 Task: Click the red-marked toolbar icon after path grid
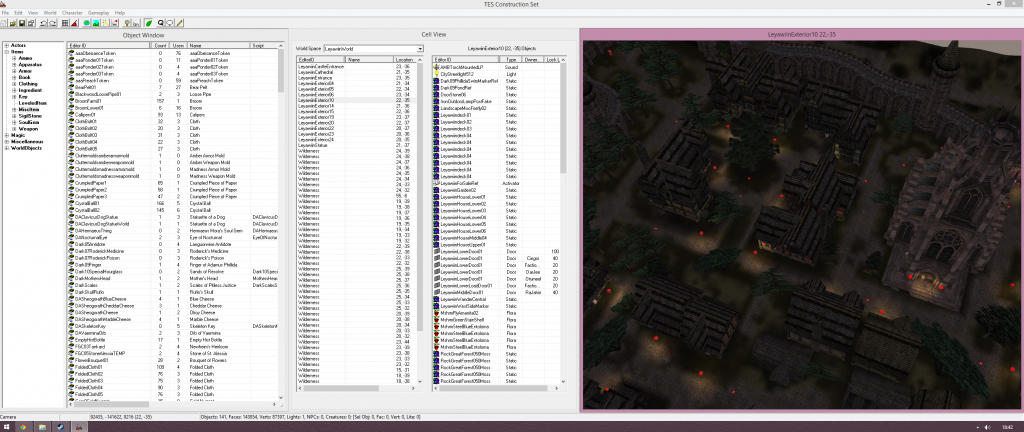click(x=115, y=23)
